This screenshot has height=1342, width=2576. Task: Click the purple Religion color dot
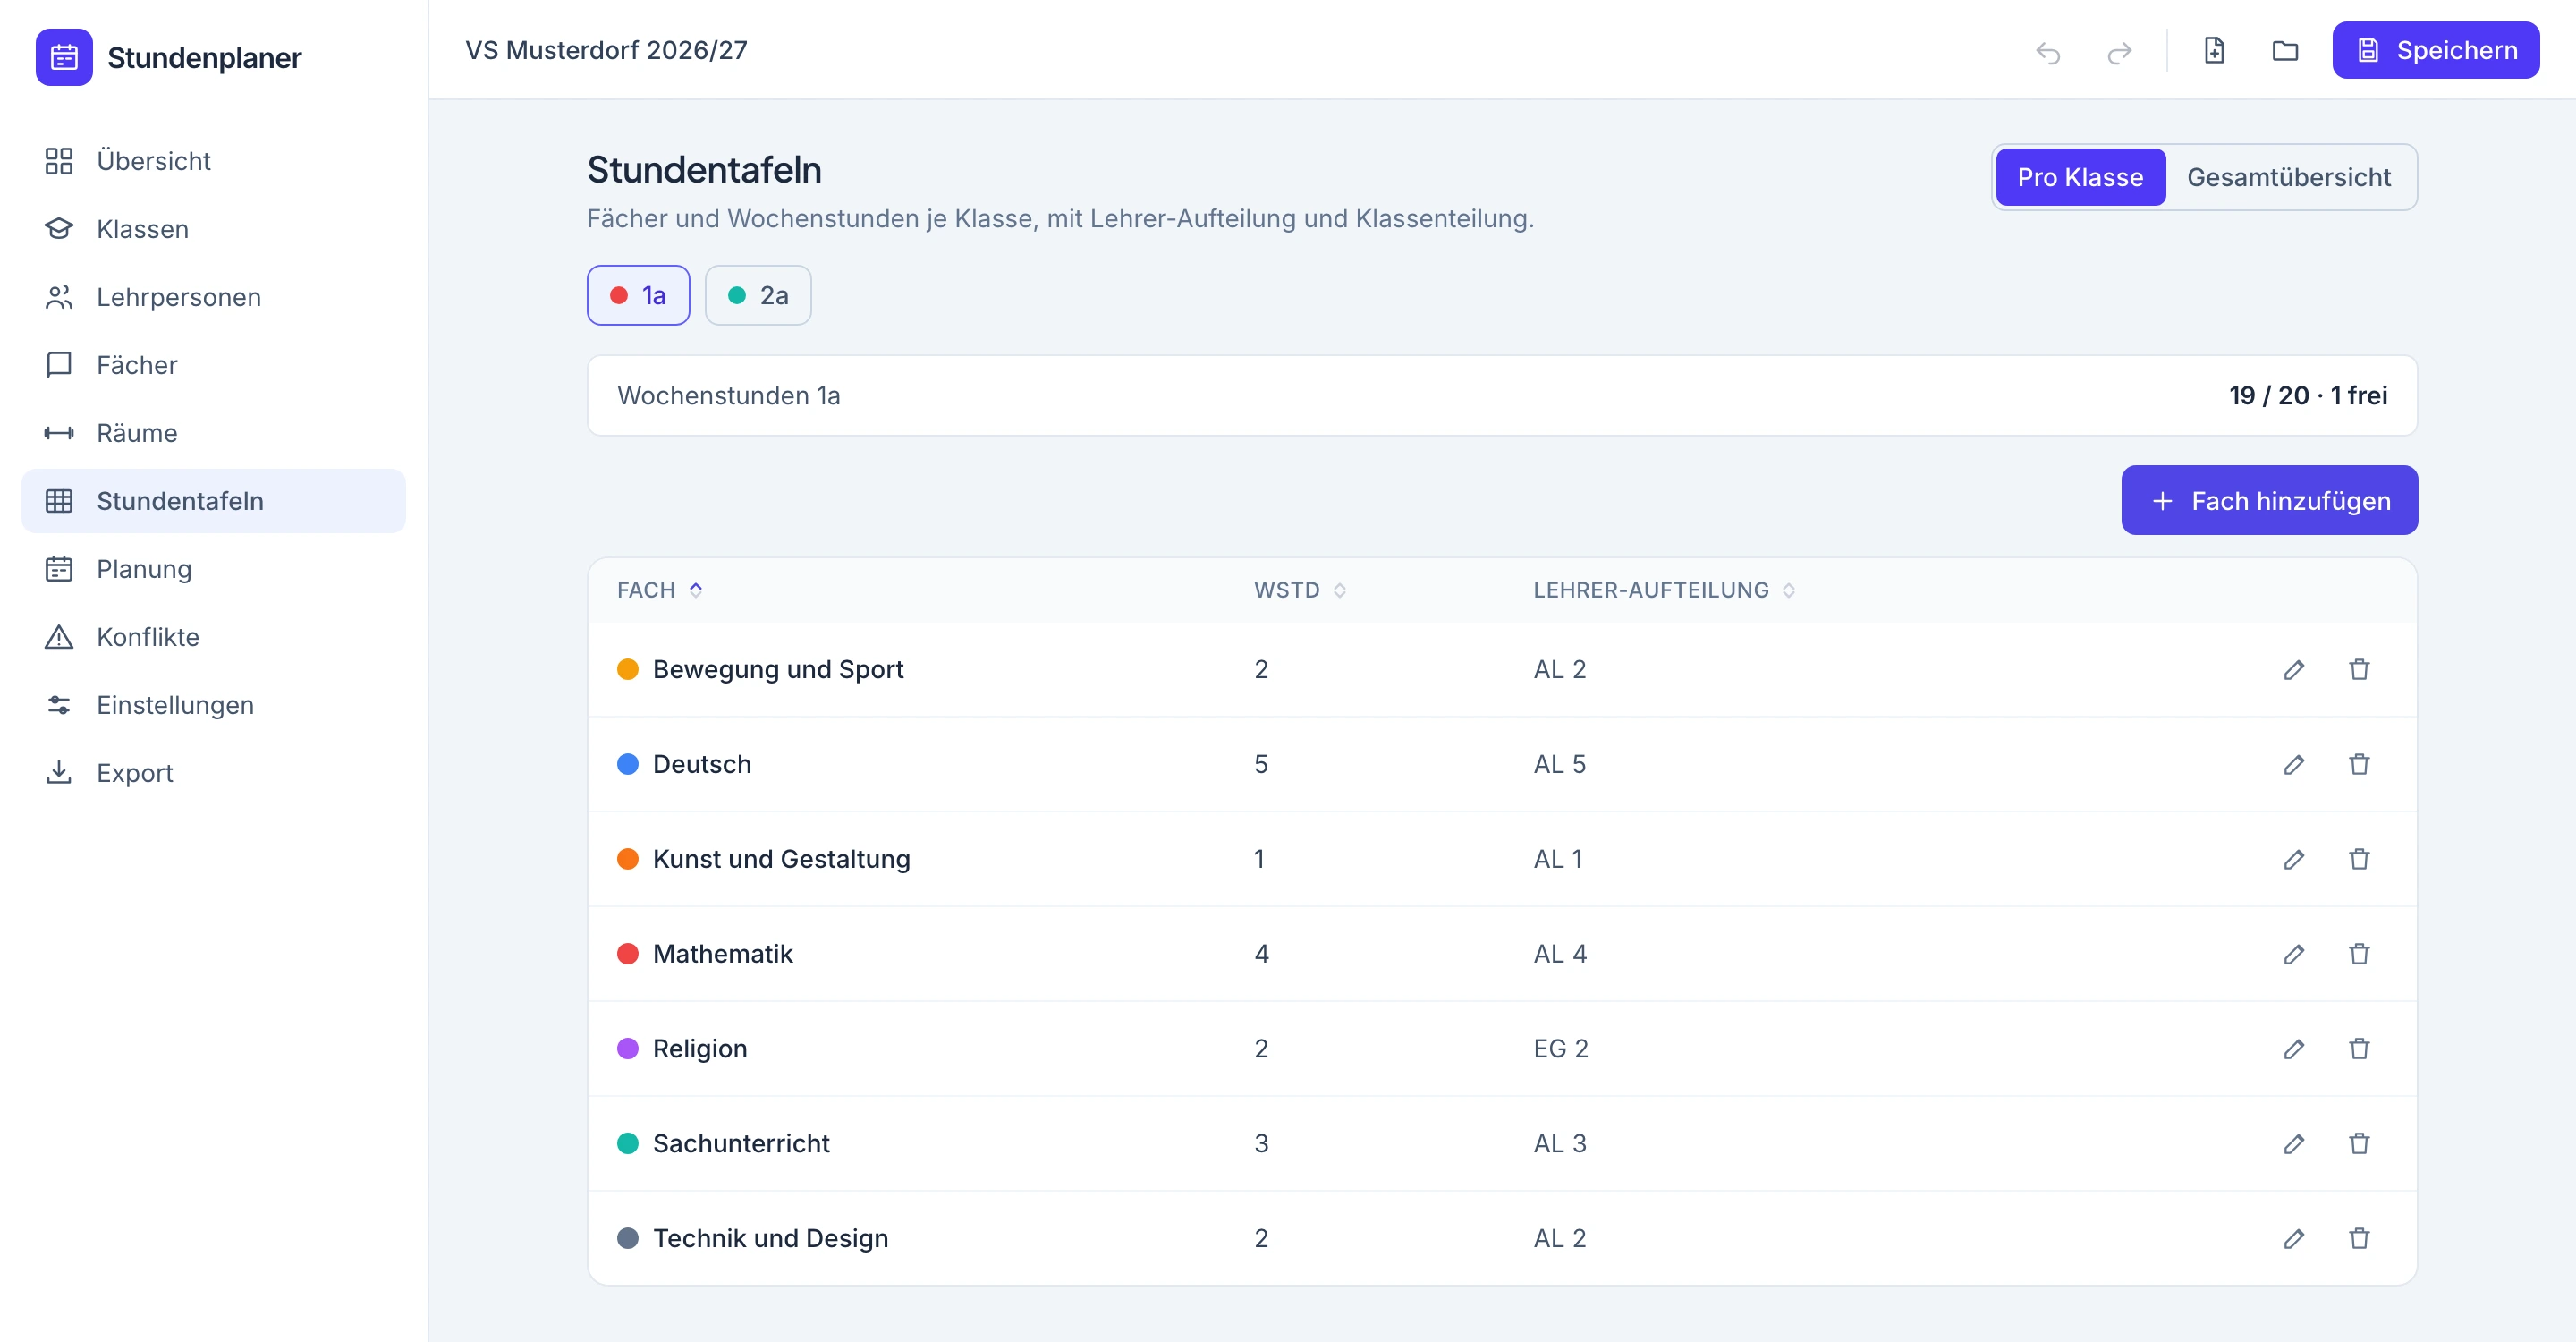[628, 1049]
